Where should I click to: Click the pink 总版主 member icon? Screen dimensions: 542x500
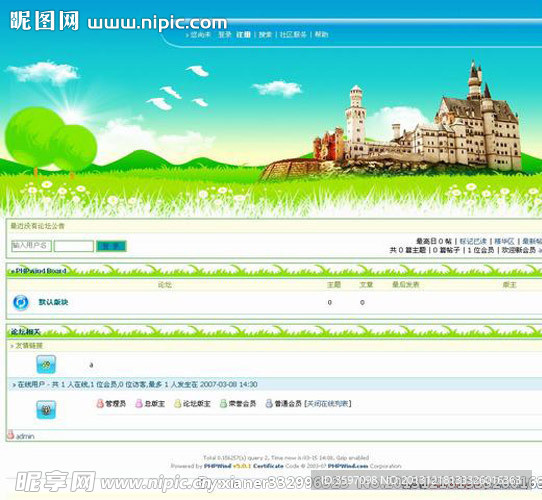(139, 403)
